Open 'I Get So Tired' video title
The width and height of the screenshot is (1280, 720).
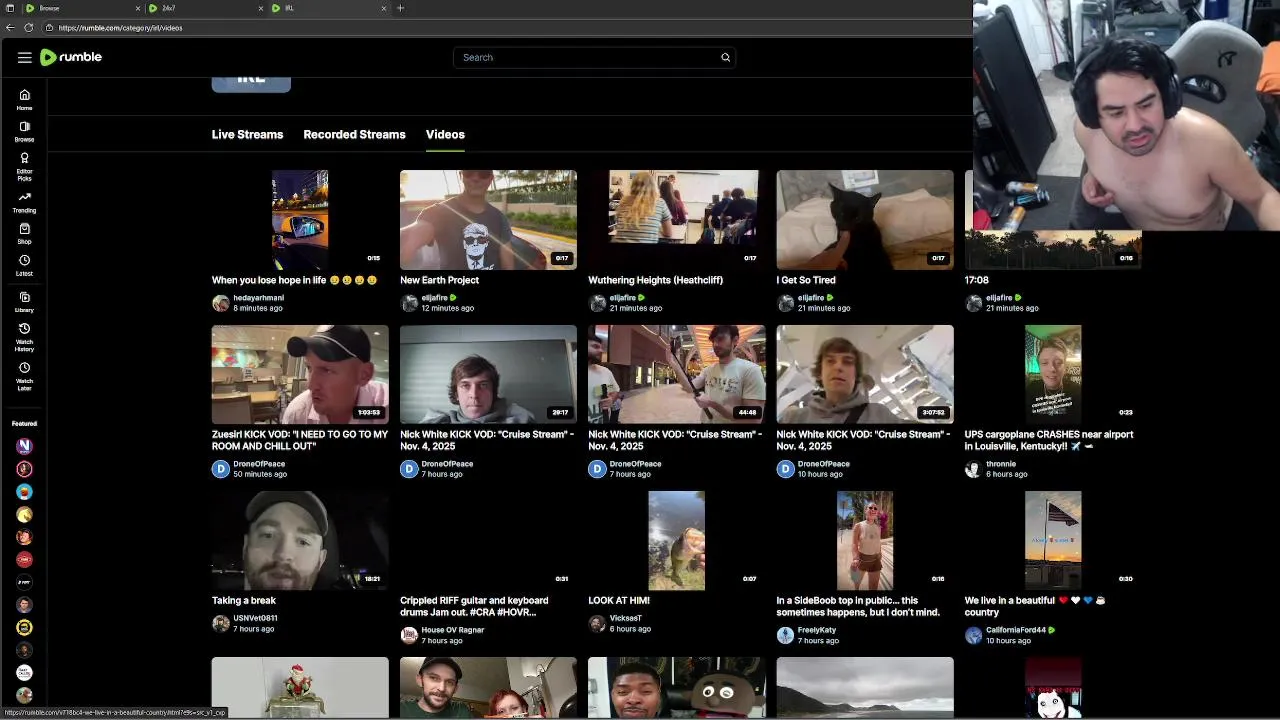(806, 280)
